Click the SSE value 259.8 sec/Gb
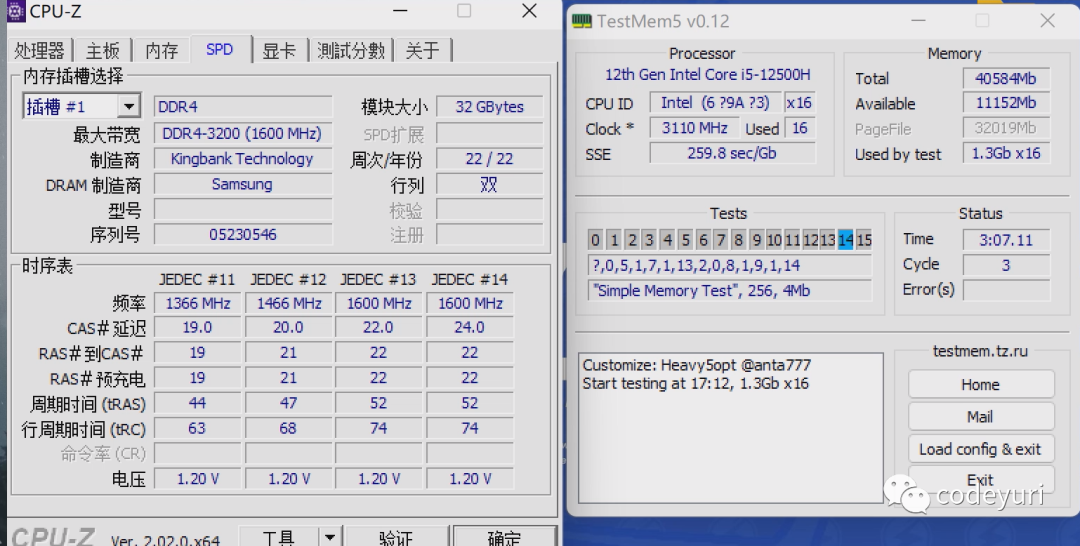 click(x=732, y=153)
